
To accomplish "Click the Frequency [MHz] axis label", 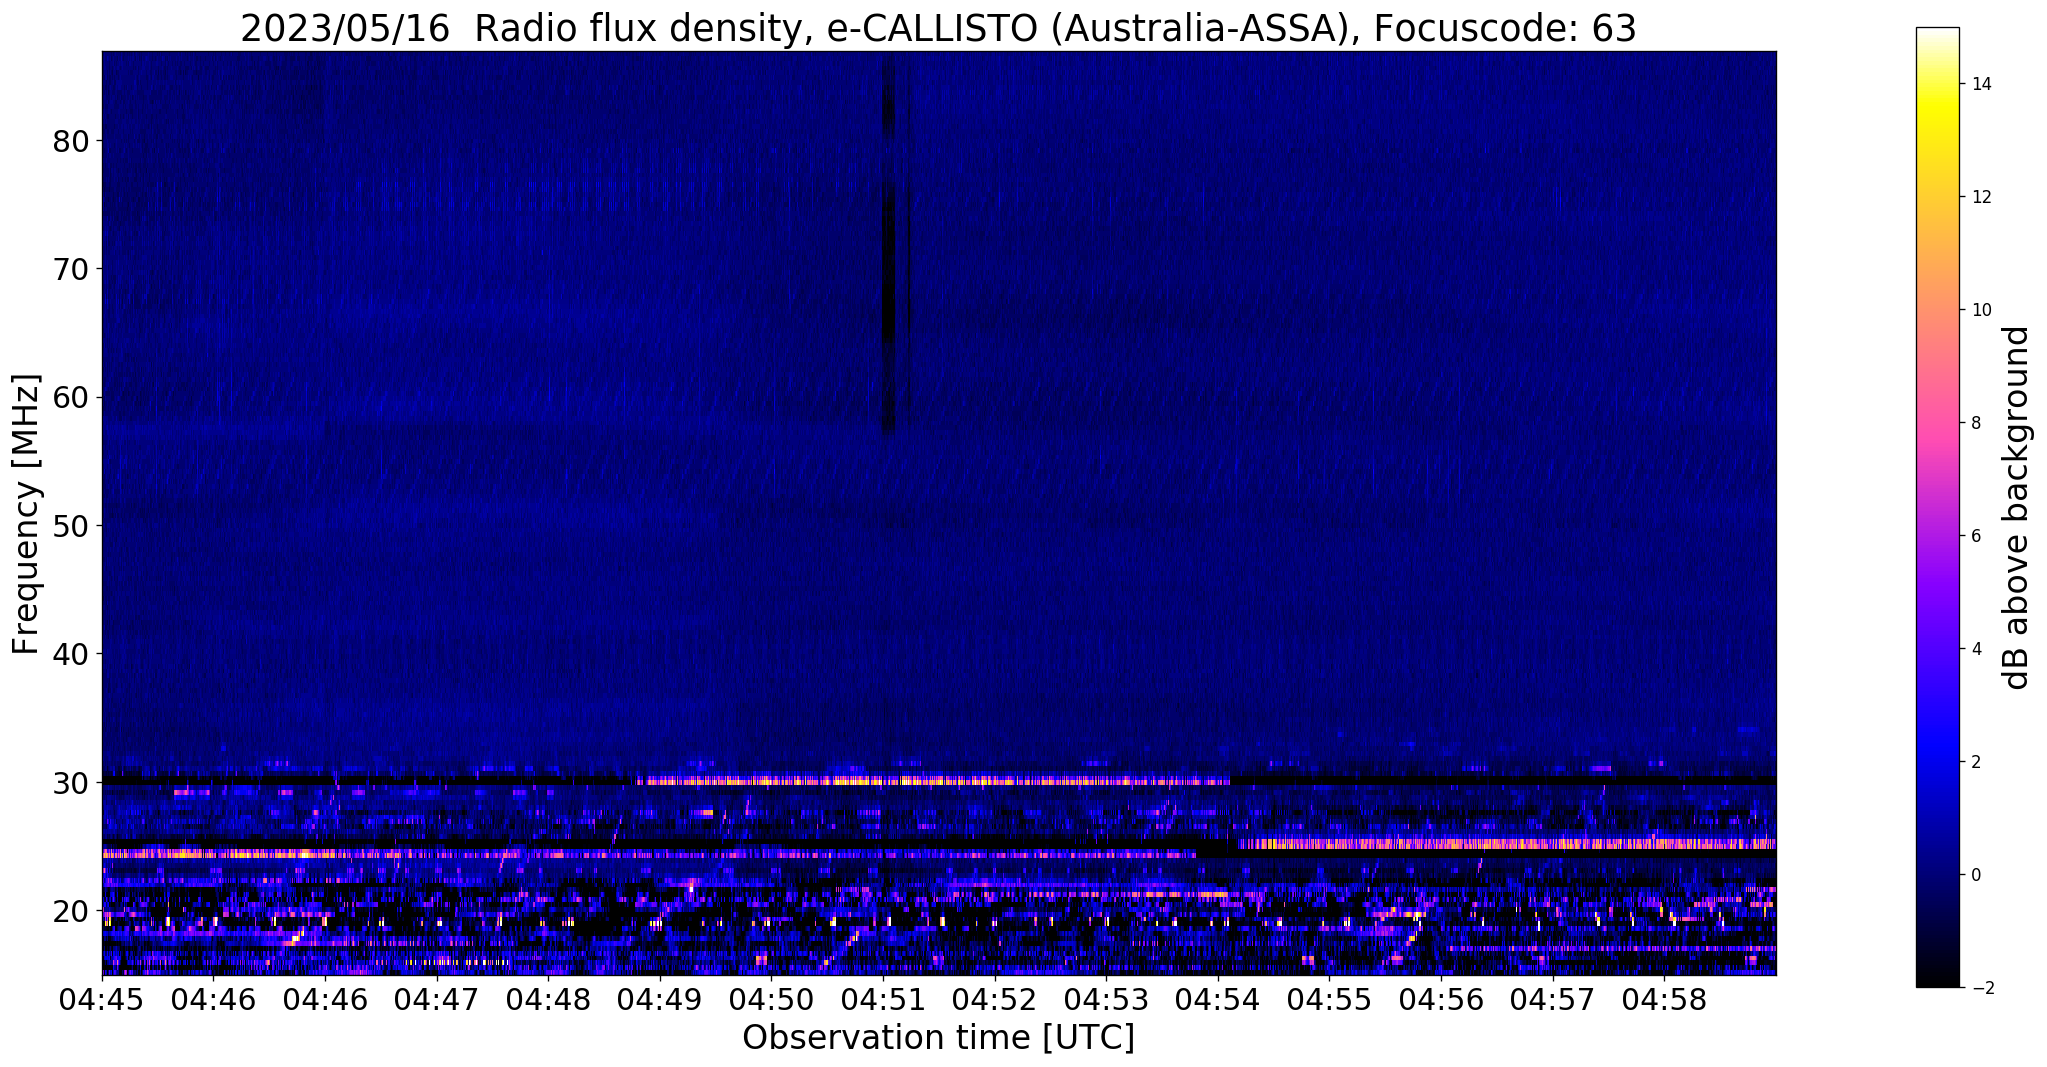I will tap(26, 514).
